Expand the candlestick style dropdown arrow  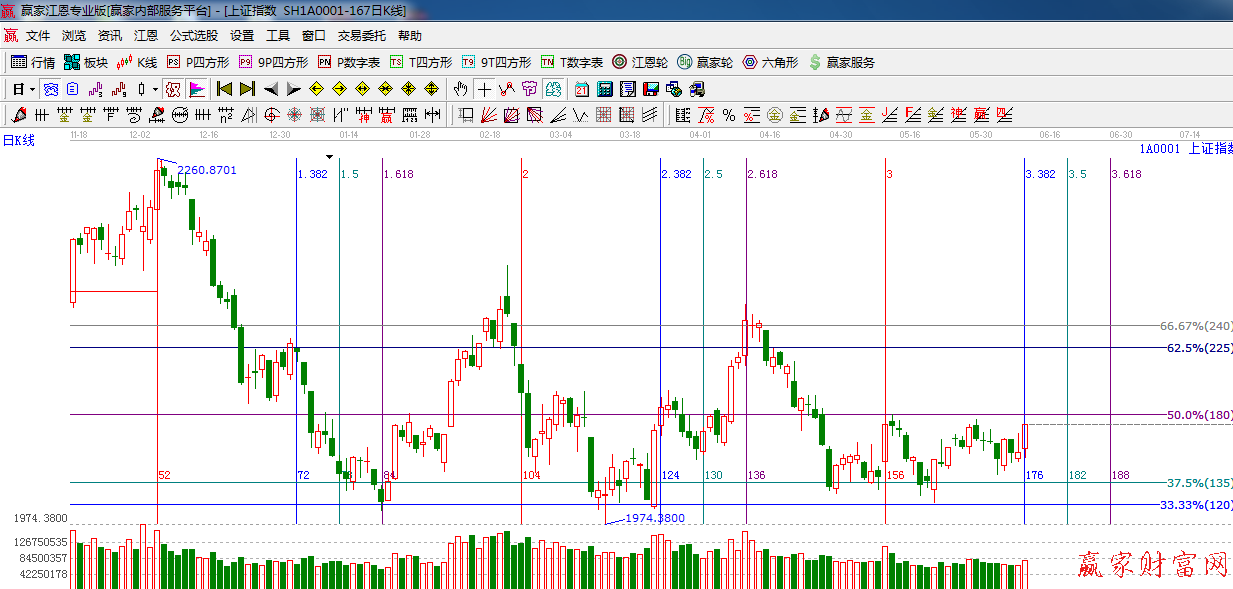tap(154, 89)
